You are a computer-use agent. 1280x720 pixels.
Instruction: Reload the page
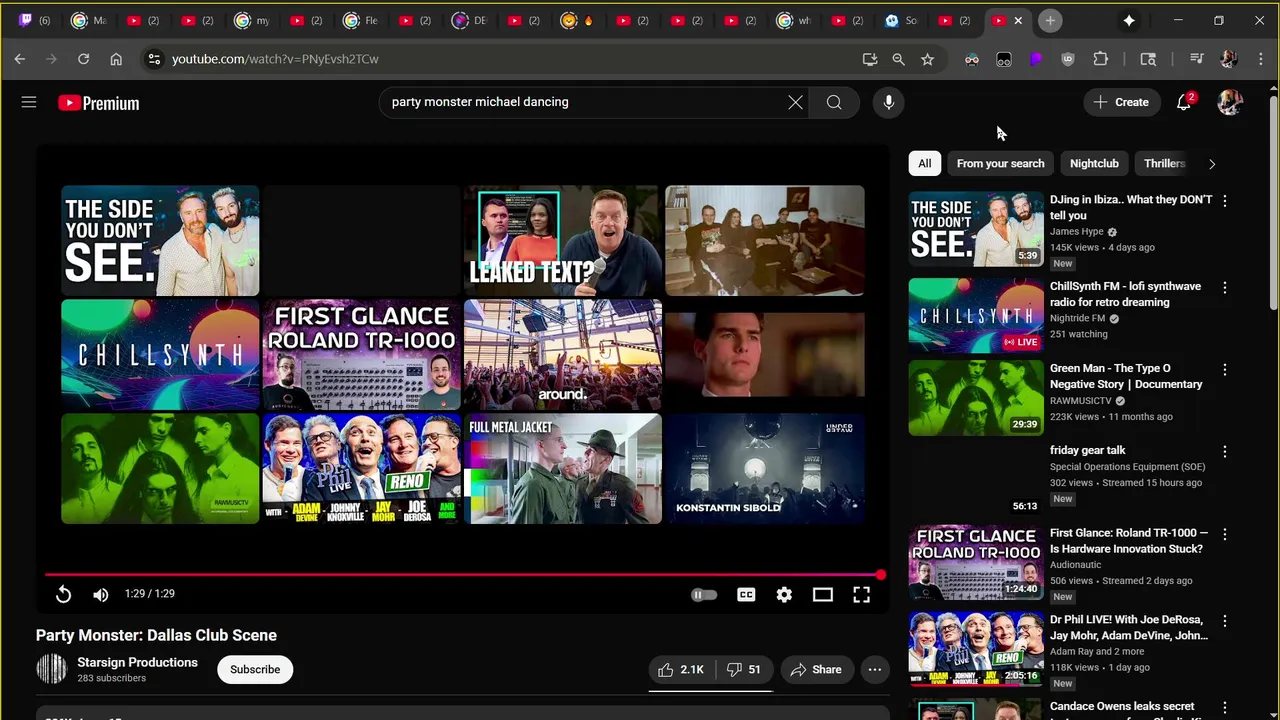(84, 59)
